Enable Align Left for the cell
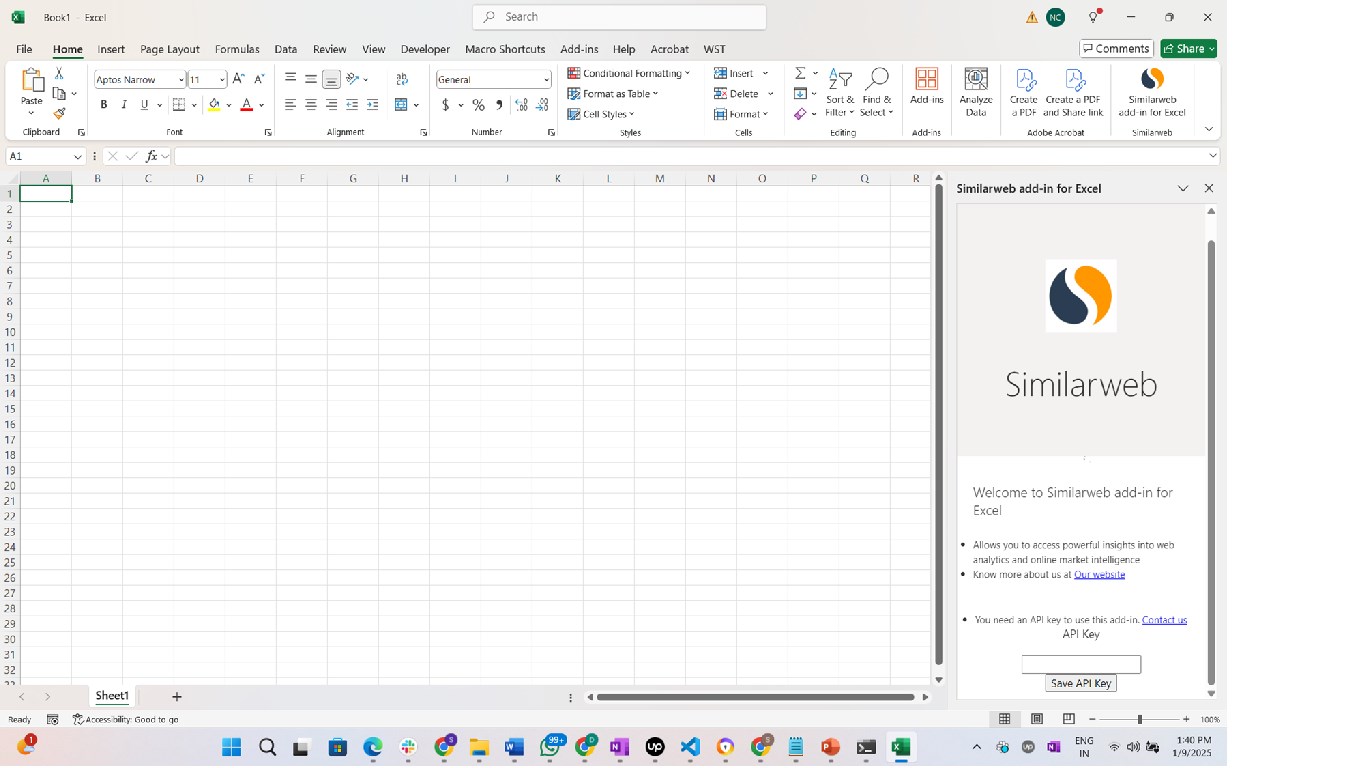Screen dimensions: 1366x768 click(290, 105)
